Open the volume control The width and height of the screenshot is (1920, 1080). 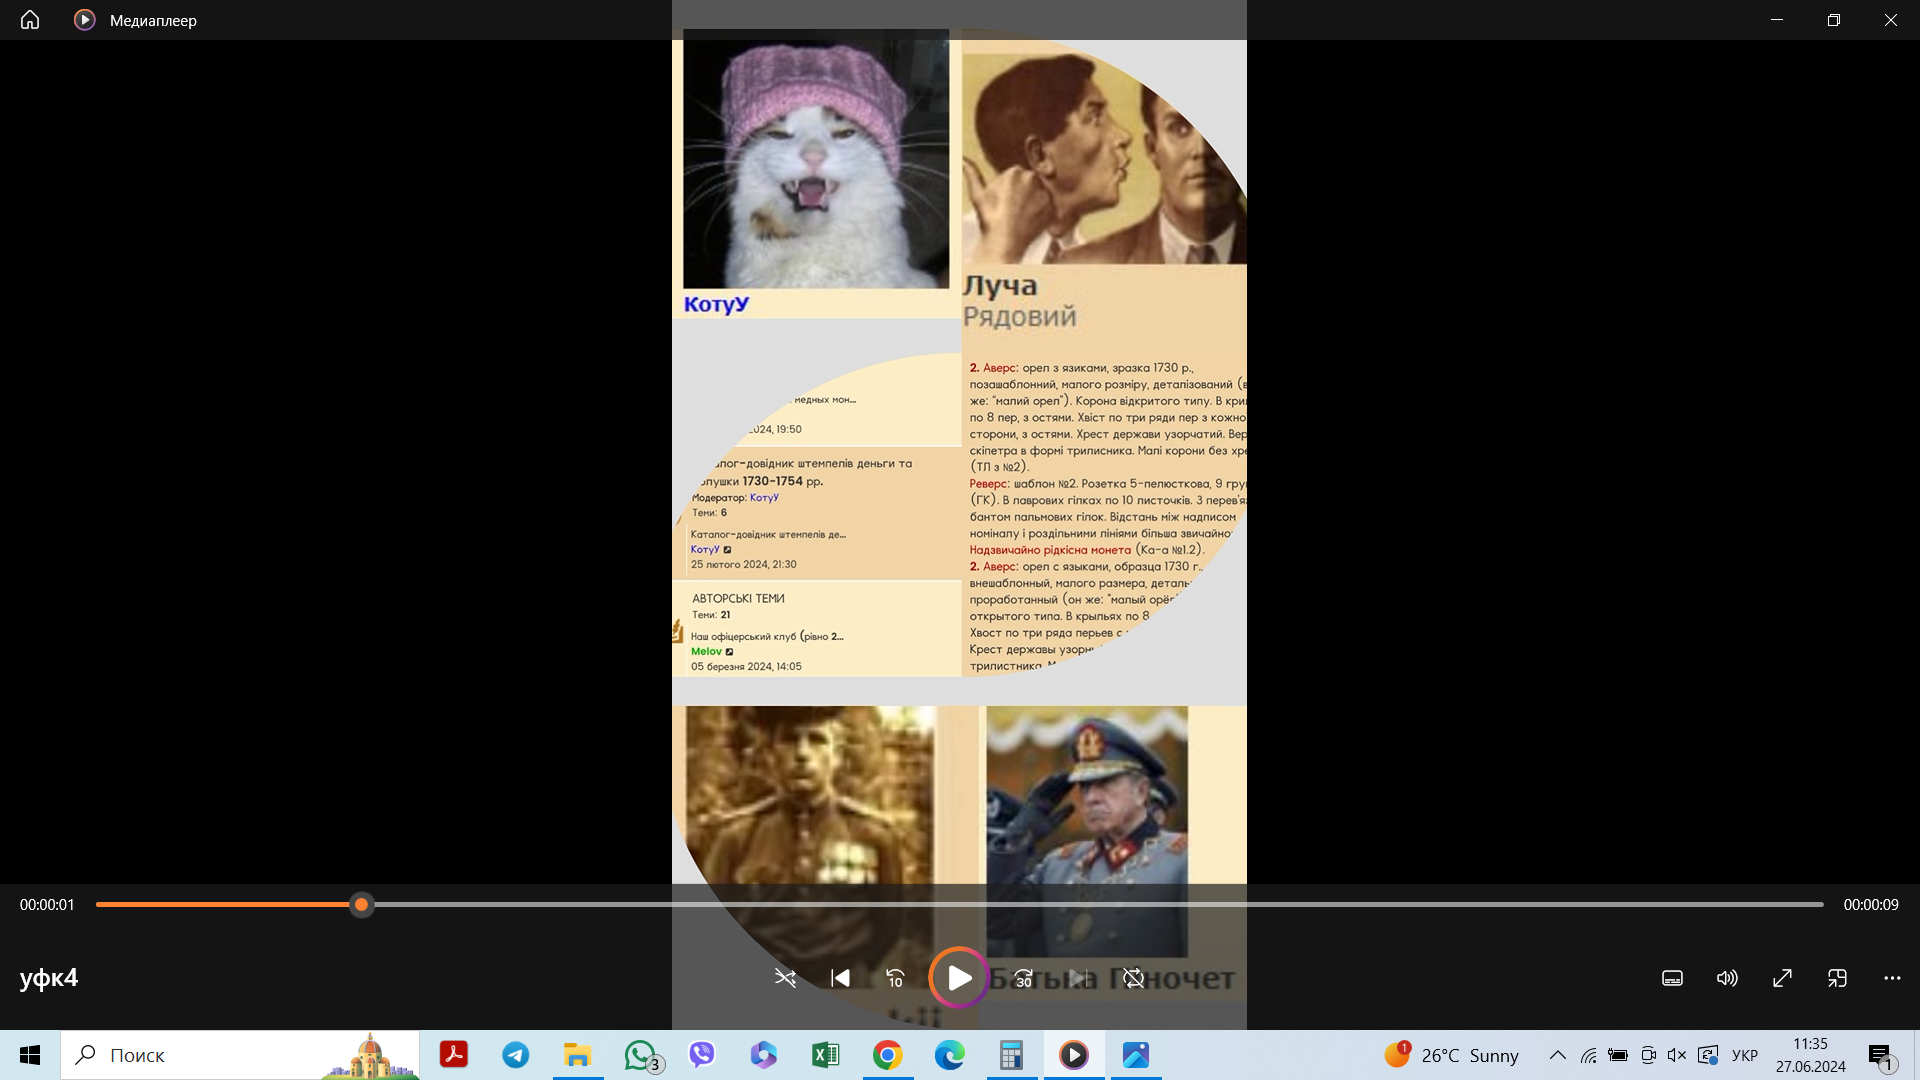(1727, 978)
